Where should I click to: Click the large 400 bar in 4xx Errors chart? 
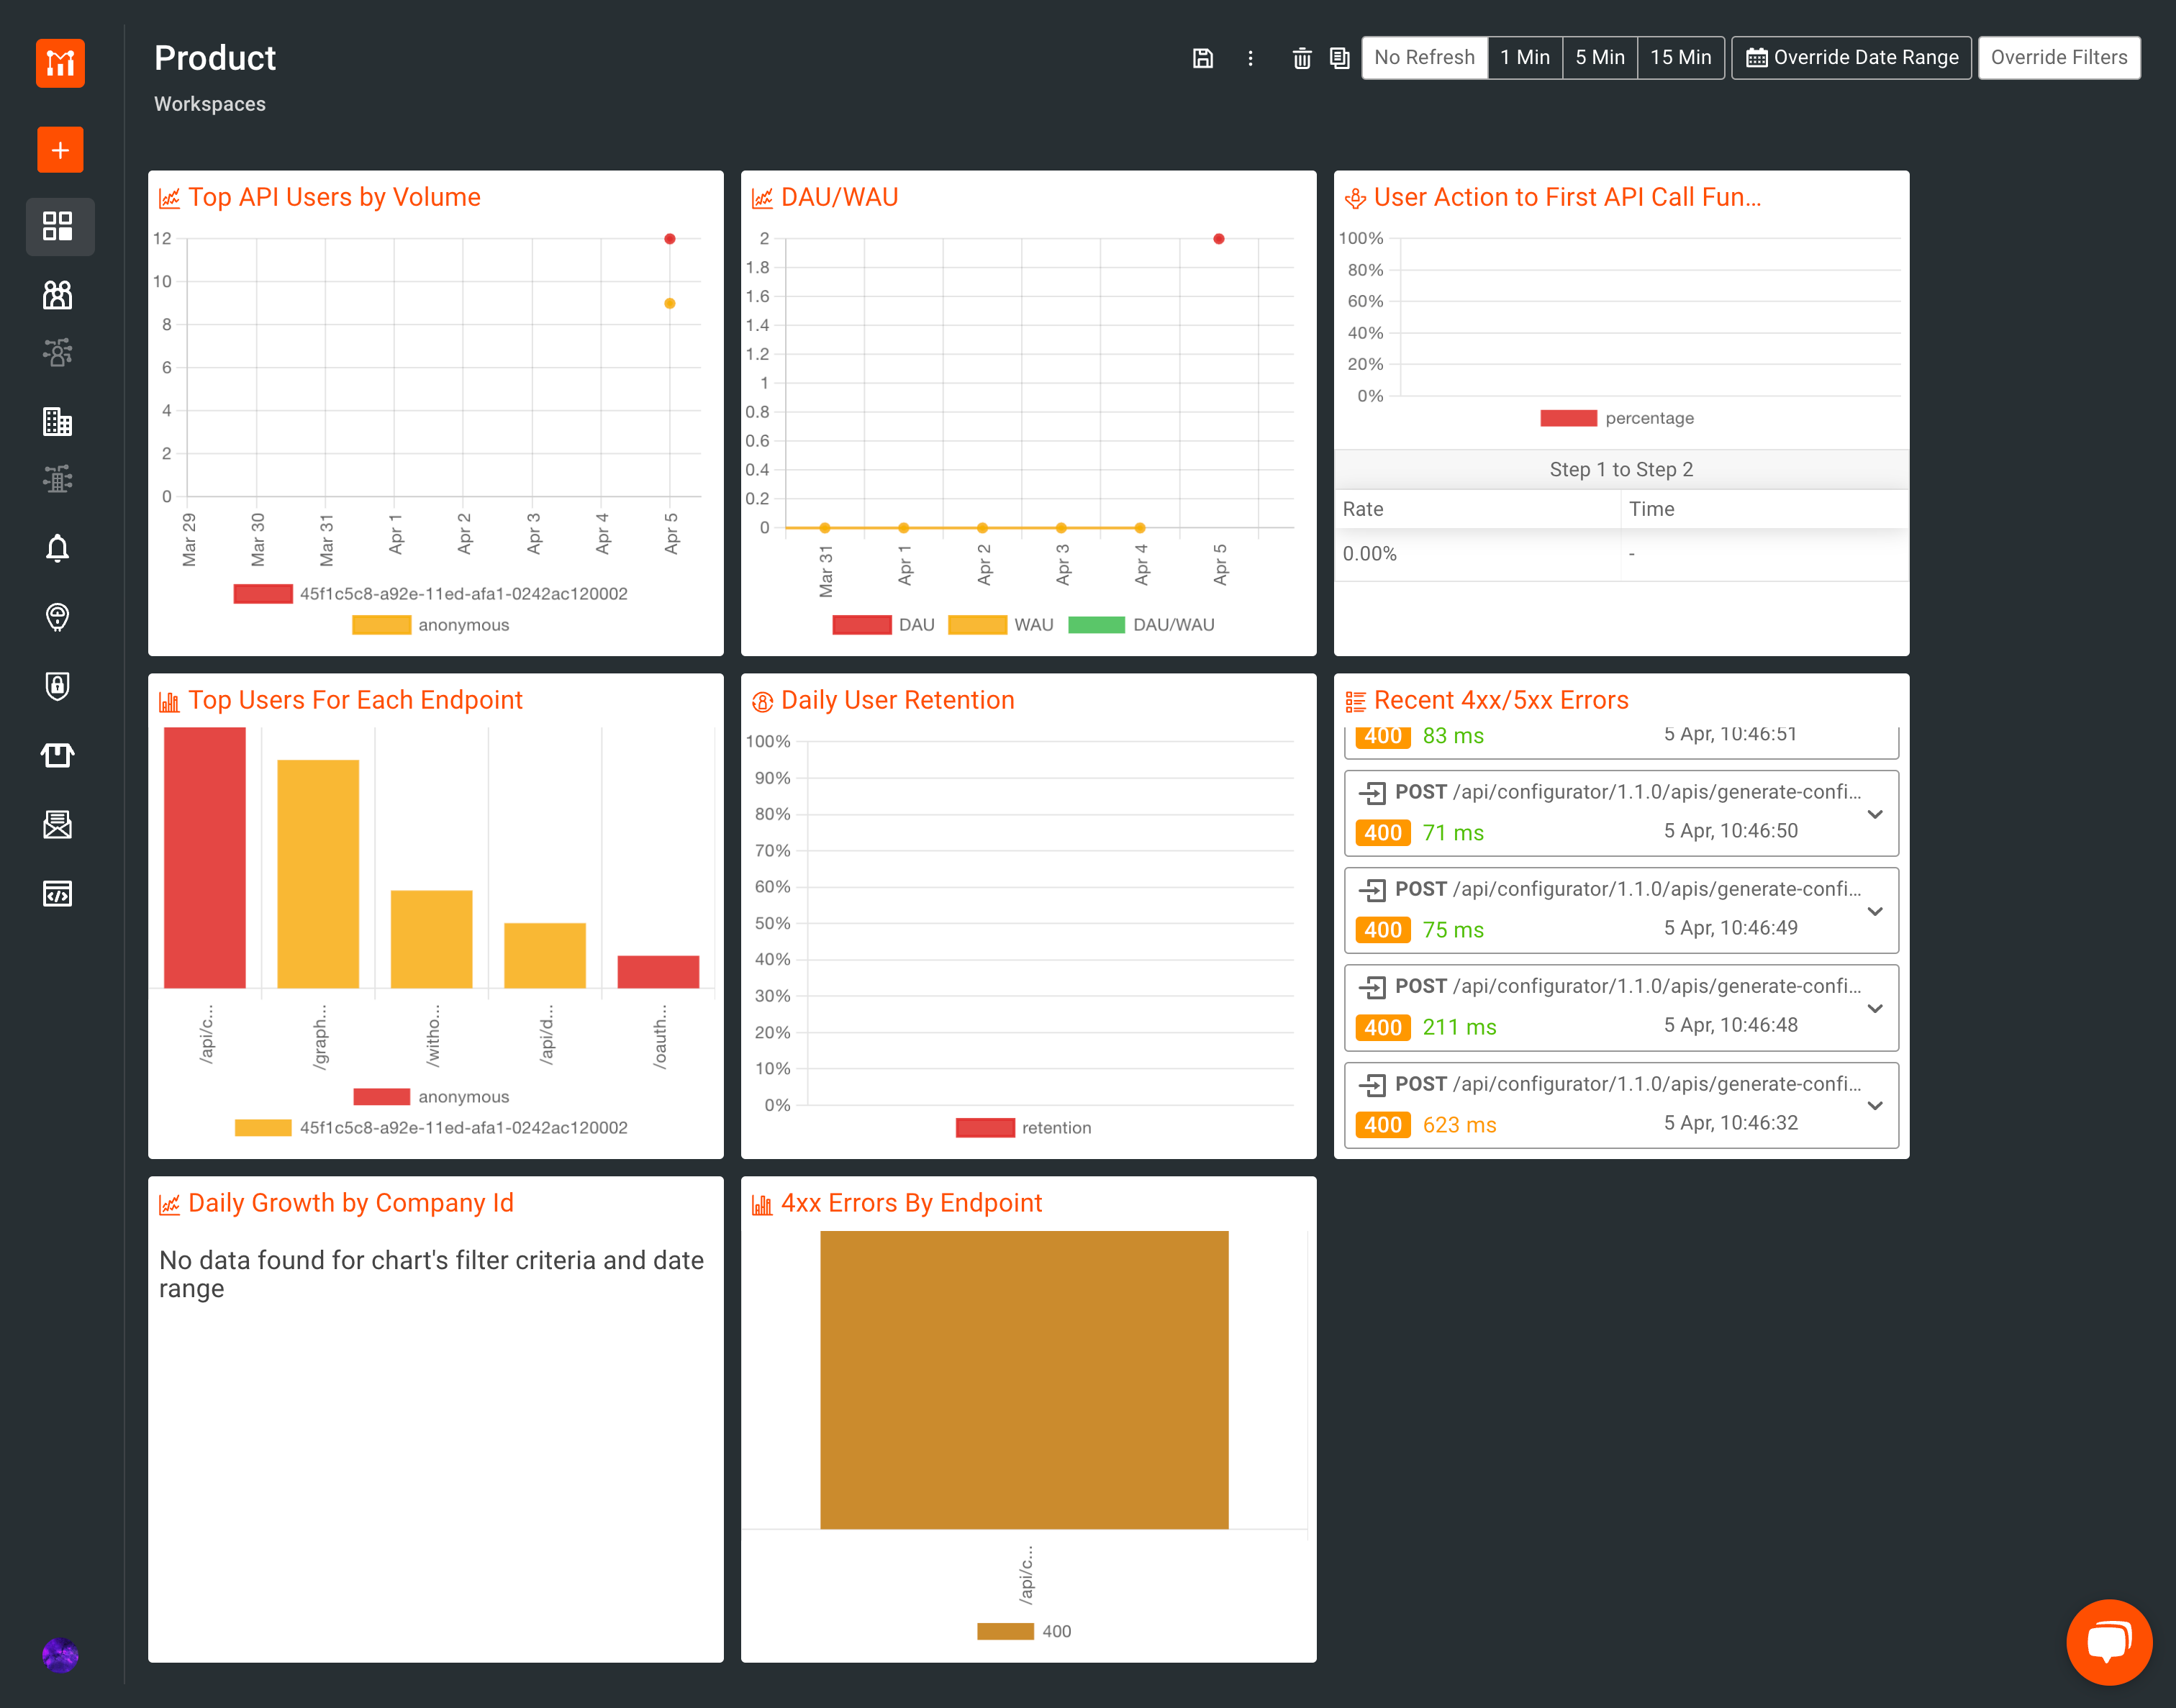click(x=1024, y=1380)
